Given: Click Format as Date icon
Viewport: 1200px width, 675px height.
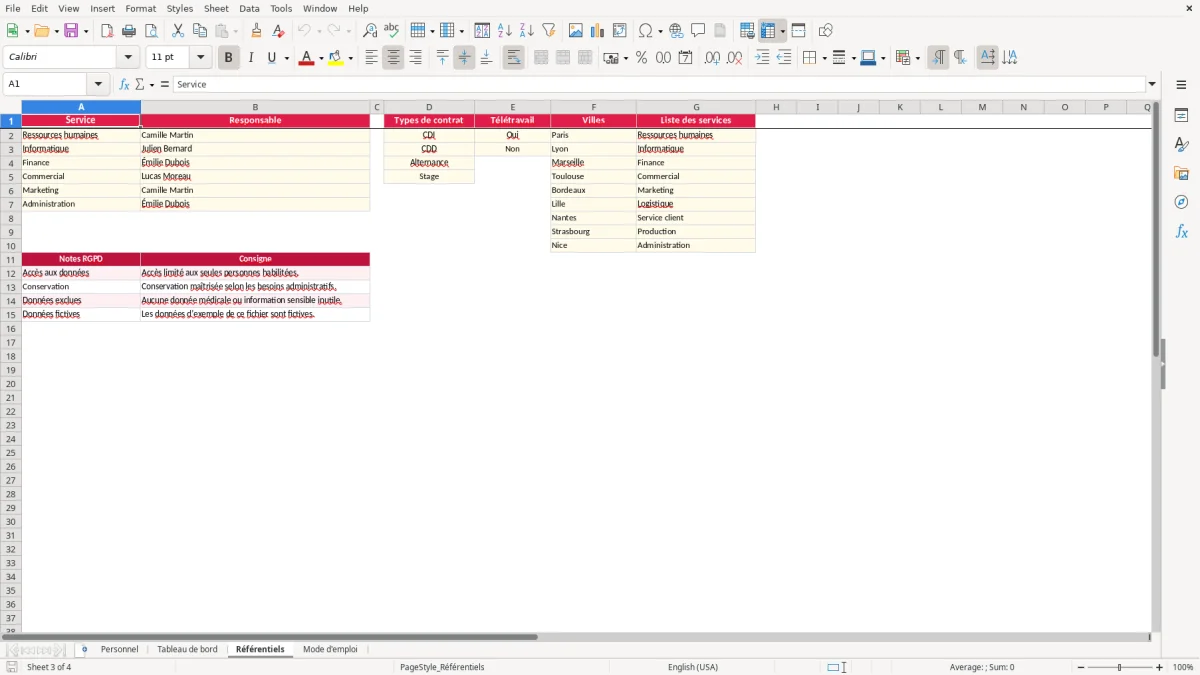Looking at the screenshot, I should [685, 58].
